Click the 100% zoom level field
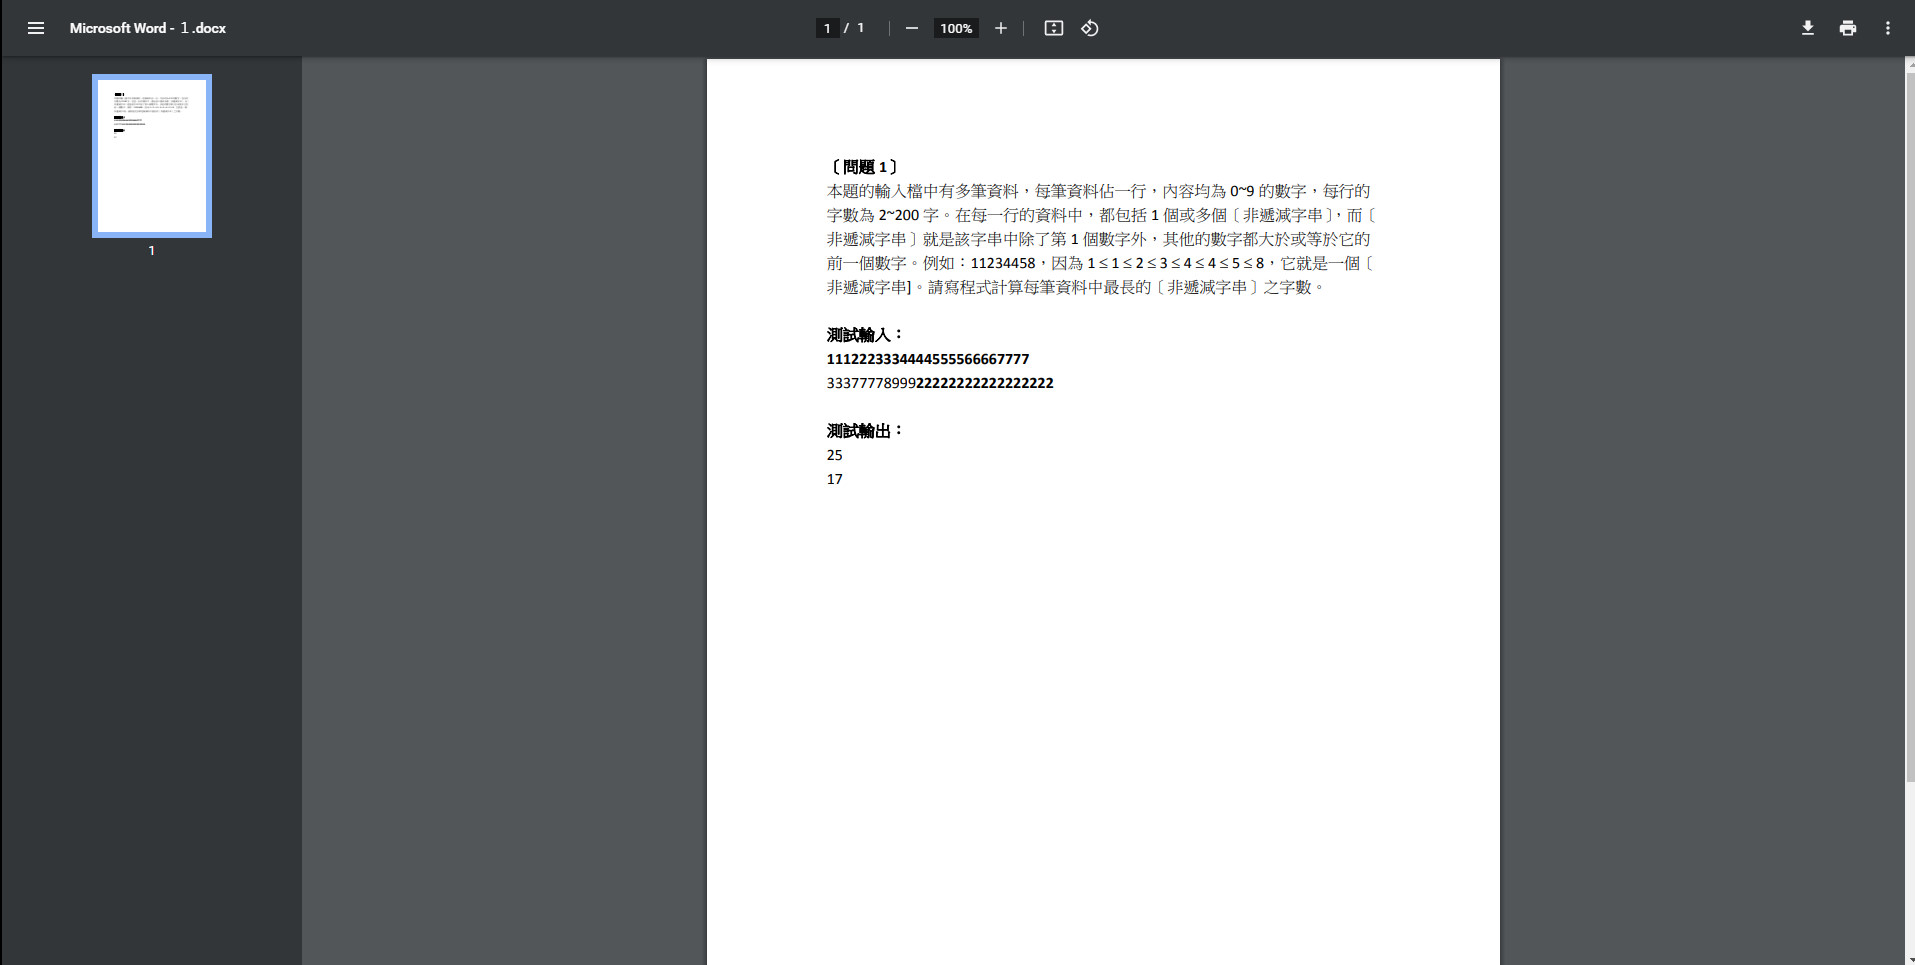 coord(955,28)
